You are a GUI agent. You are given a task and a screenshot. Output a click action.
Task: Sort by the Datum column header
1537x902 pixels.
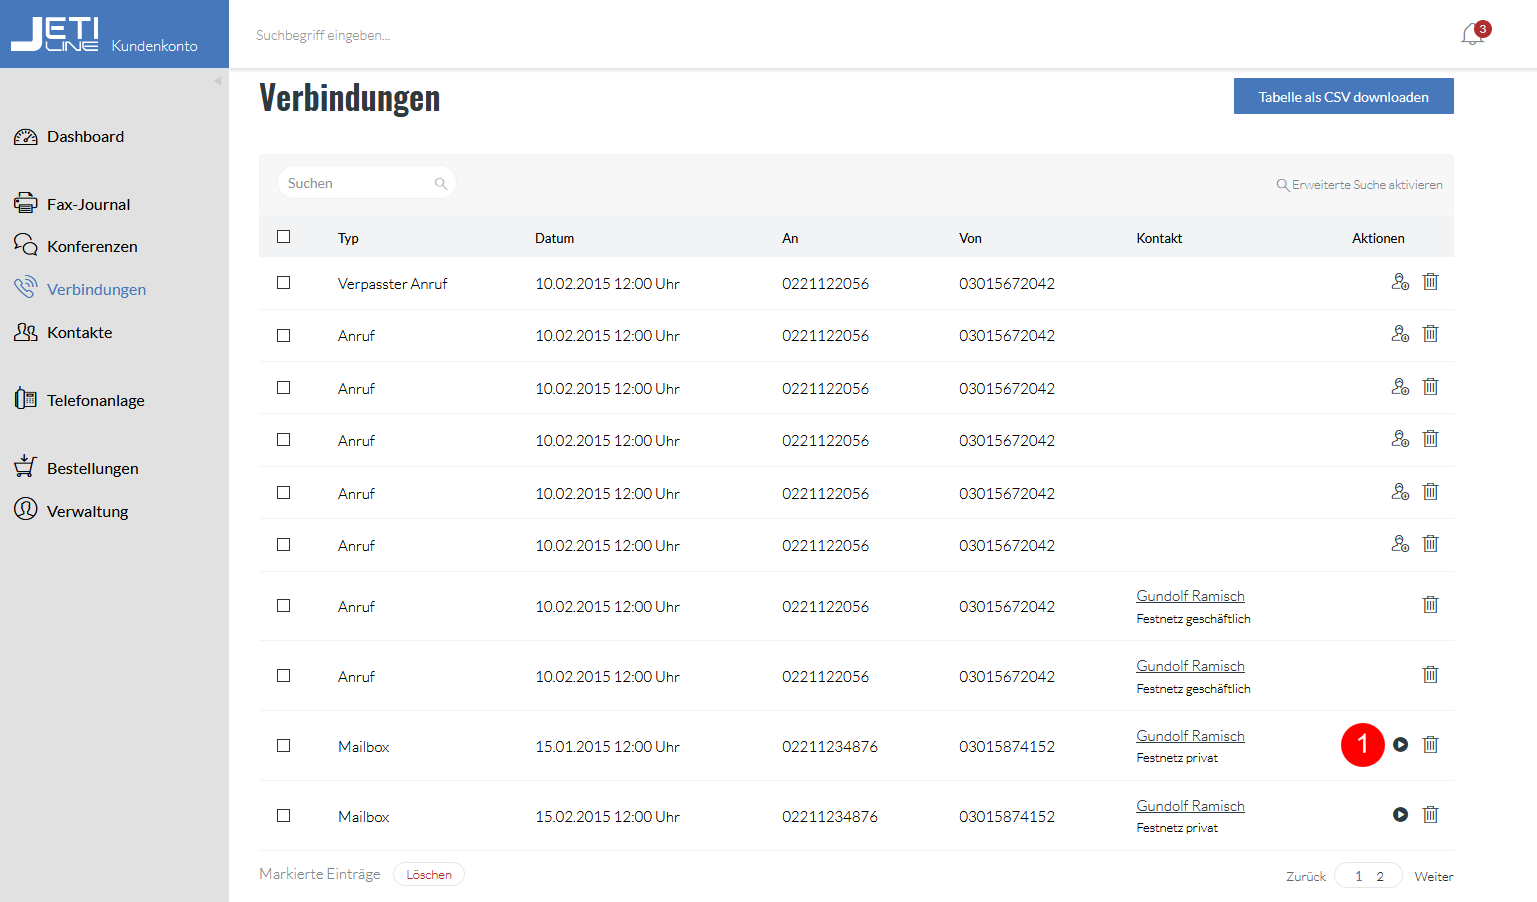pyautogui.click(x=554, y=238)
